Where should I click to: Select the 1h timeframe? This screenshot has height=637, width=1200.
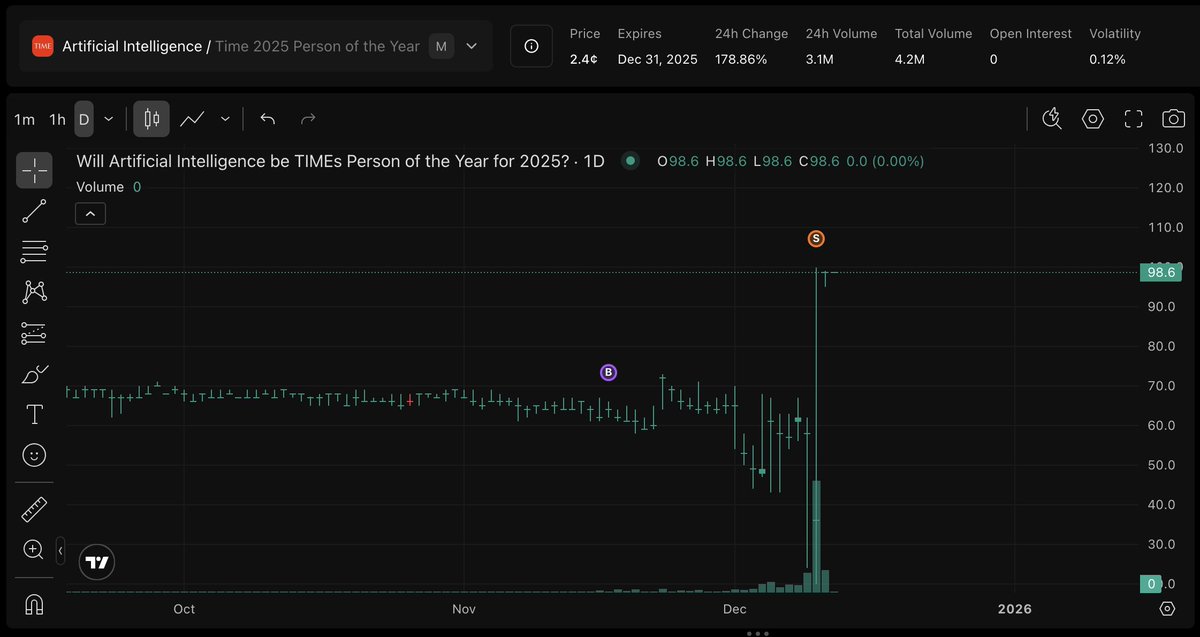point(57,119)
